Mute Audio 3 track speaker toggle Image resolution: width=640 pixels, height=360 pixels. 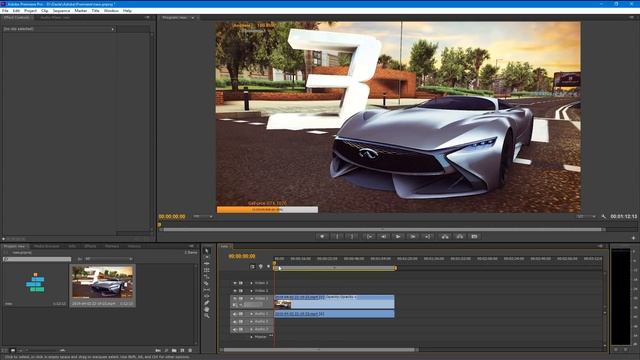click(235, 329)
